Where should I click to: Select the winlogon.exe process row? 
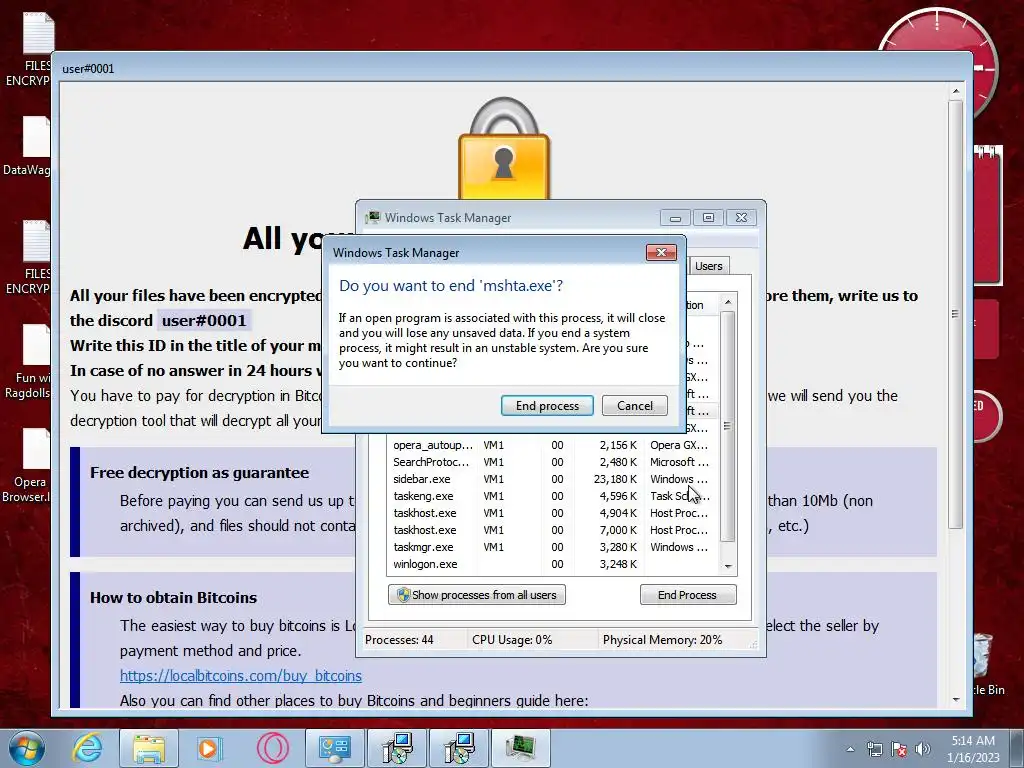click(x=552, y=564)
